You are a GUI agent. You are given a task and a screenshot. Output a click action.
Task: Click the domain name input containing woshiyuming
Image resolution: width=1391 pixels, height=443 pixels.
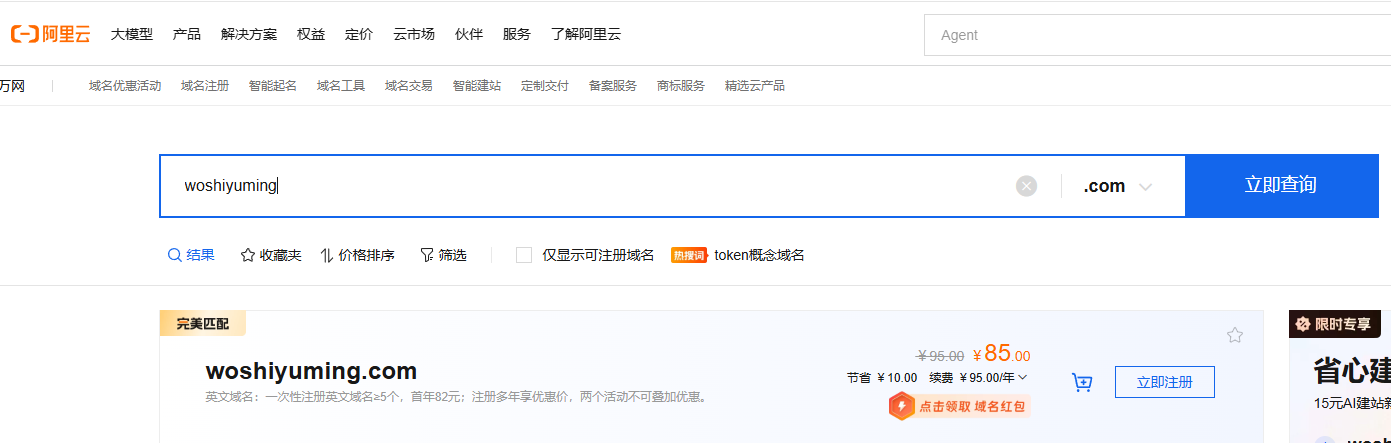coord(590,186)
